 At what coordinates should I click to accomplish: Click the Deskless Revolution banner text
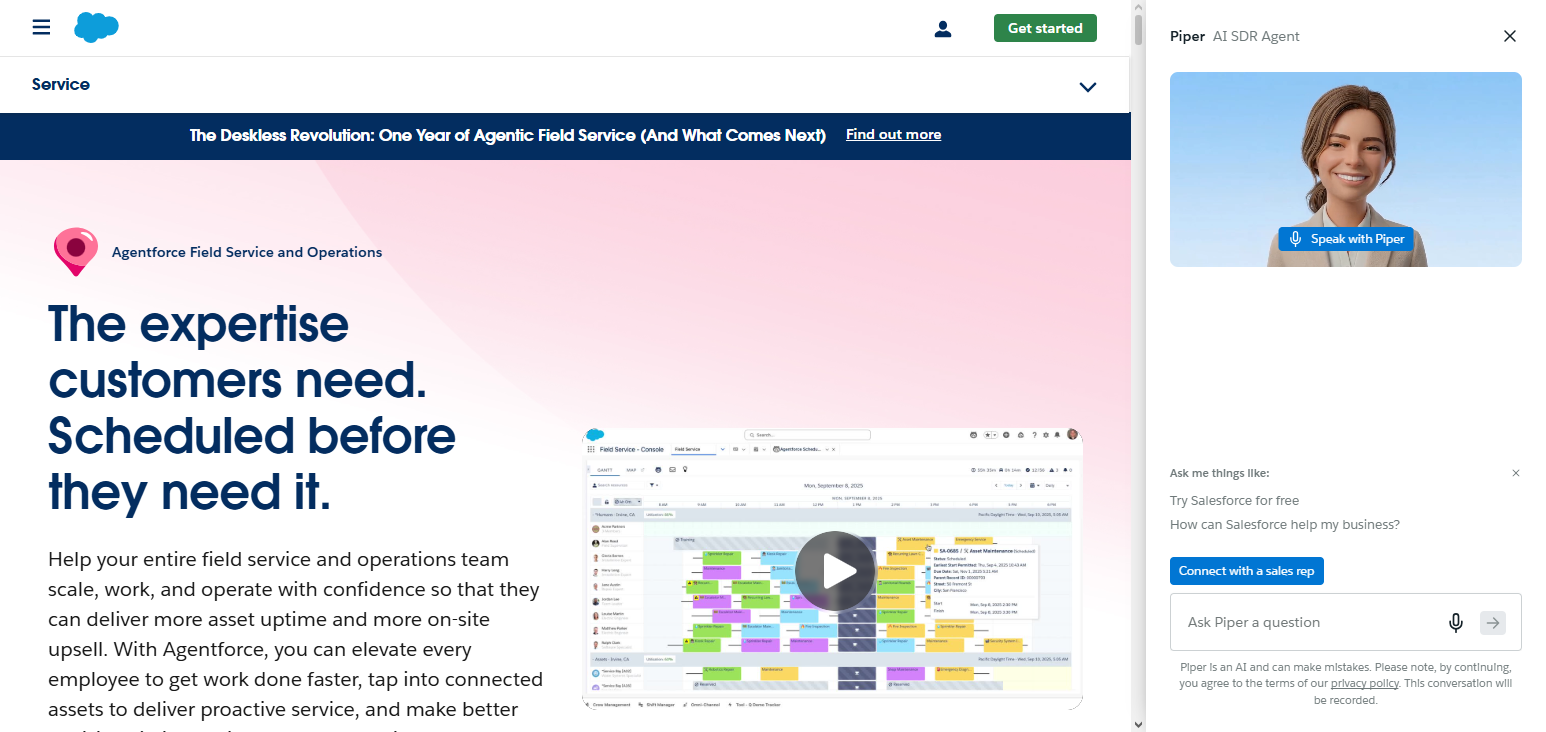click(x=508, y=135)
